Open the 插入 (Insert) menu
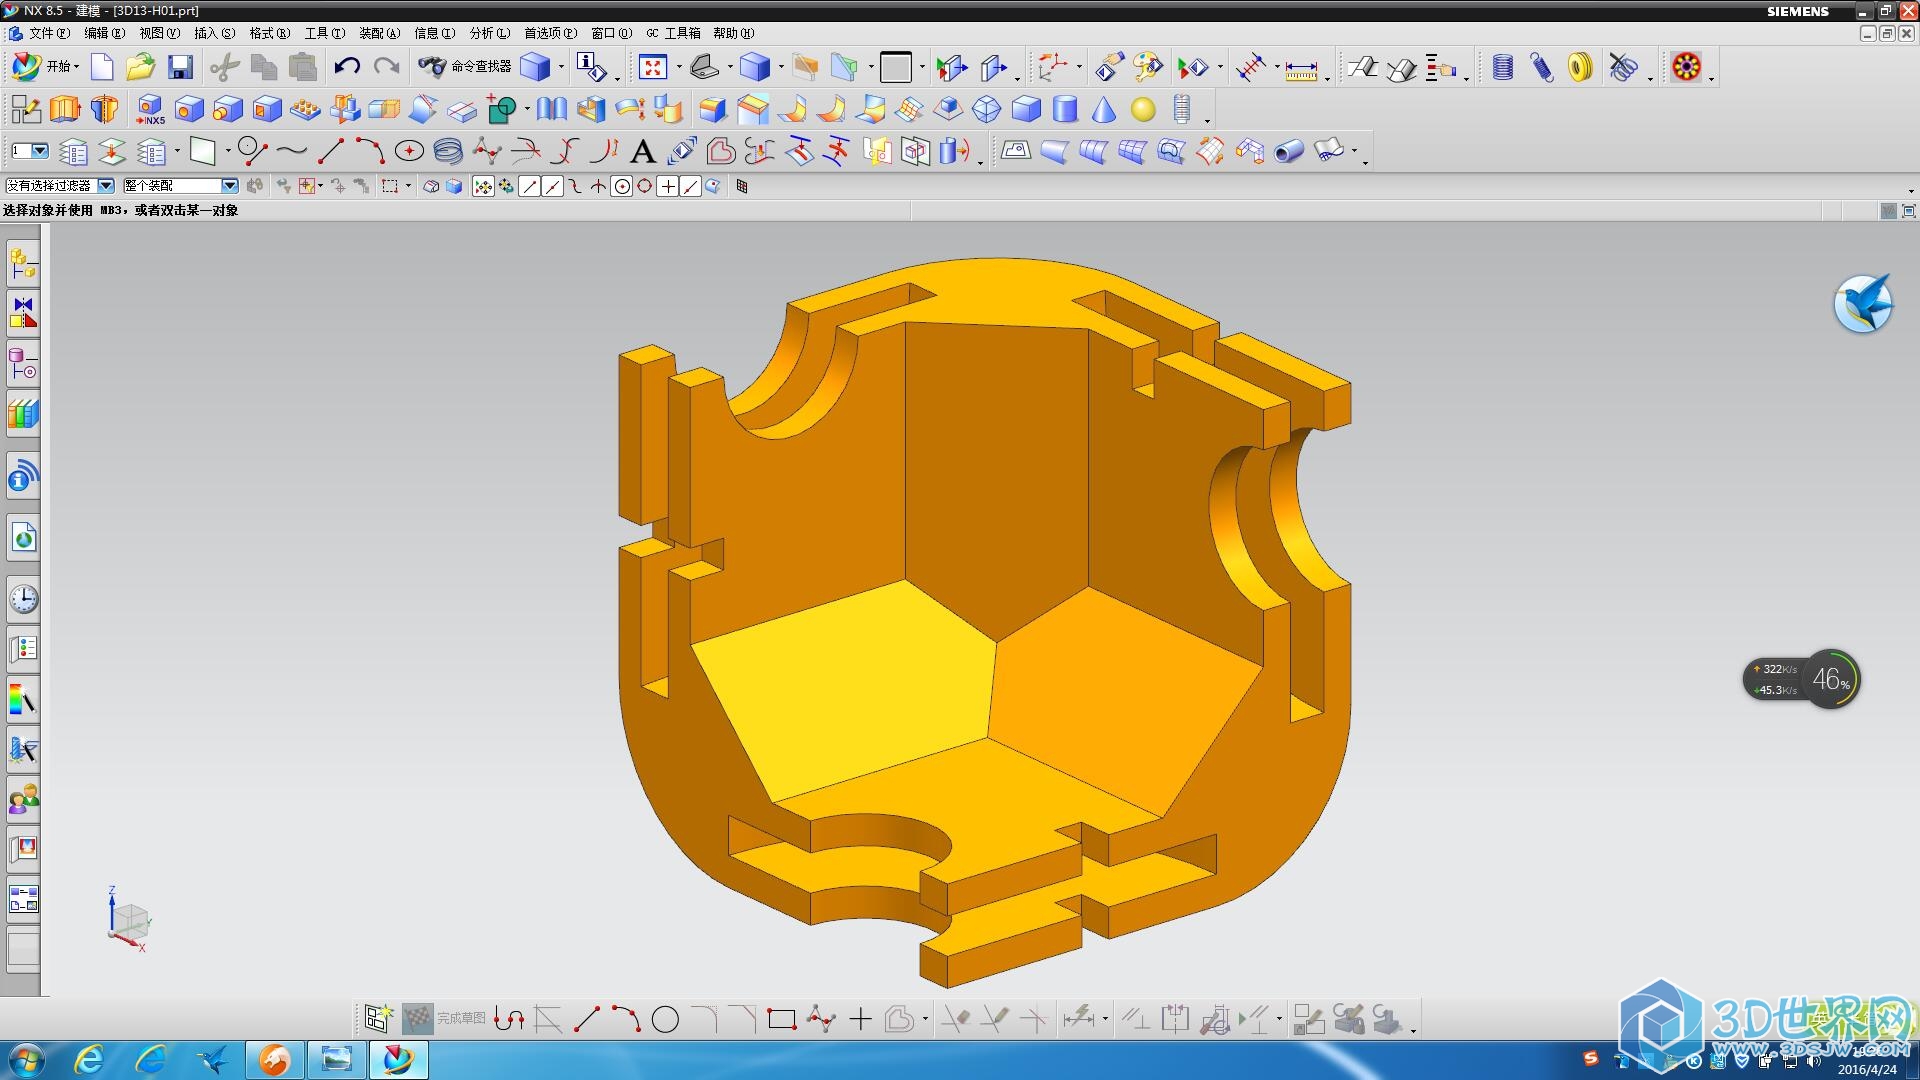The image size is (1920, 1080). tap(214, 33)
